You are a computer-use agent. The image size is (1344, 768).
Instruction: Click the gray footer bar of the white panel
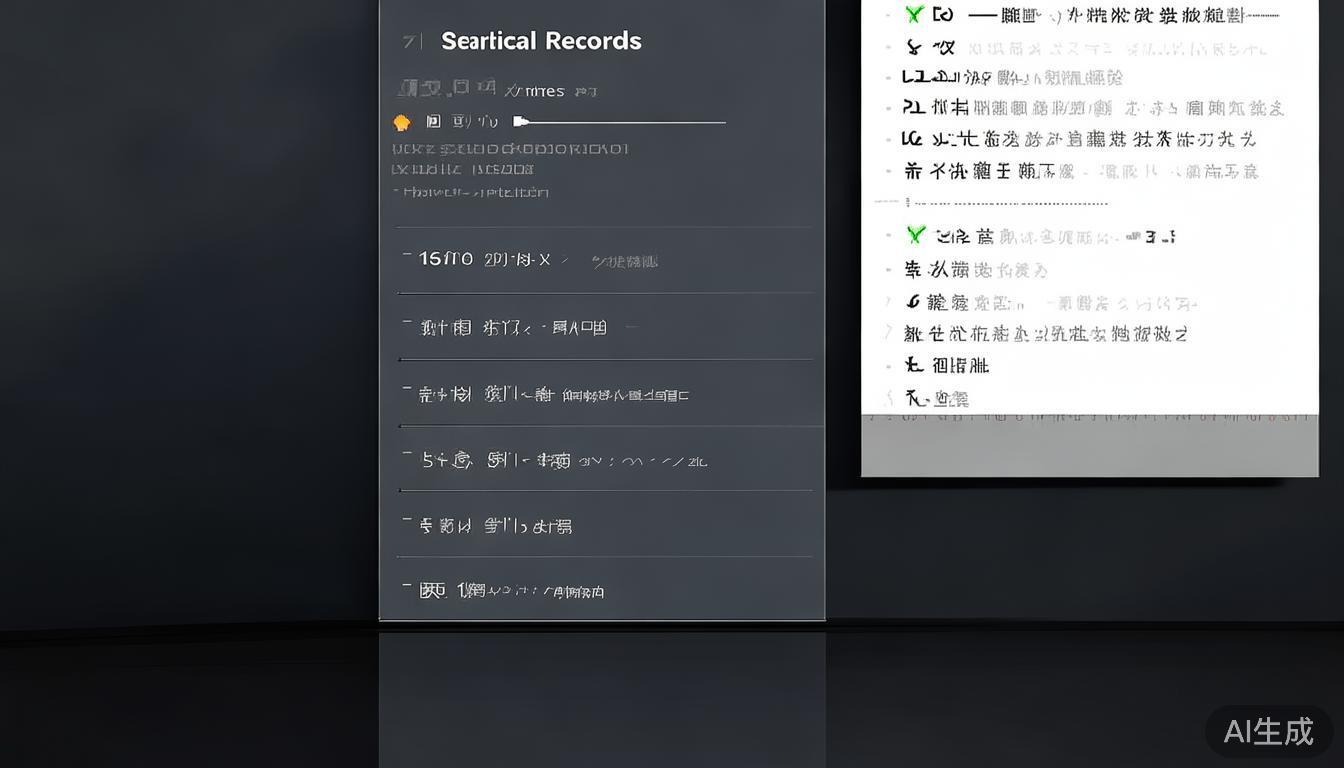(x=1090, y=446)
